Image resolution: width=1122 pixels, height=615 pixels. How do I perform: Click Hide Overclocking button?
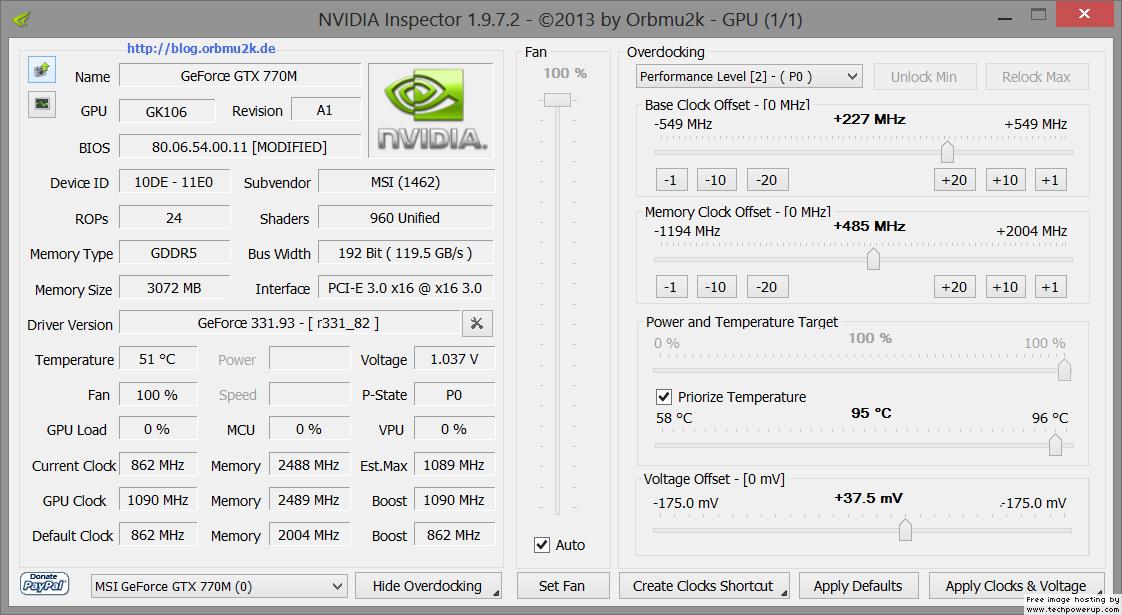point(427,586)
